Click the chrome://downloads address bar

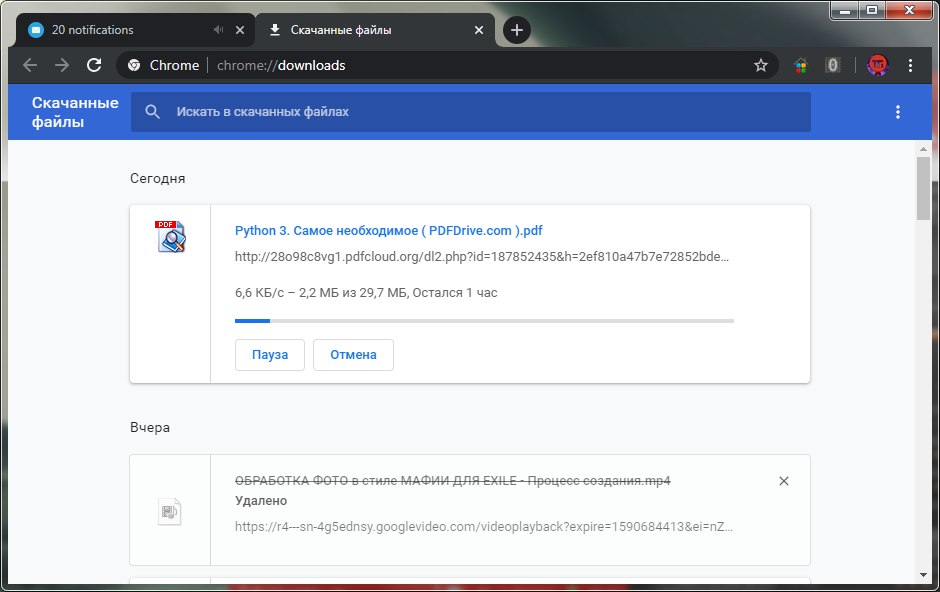point(447,65)
